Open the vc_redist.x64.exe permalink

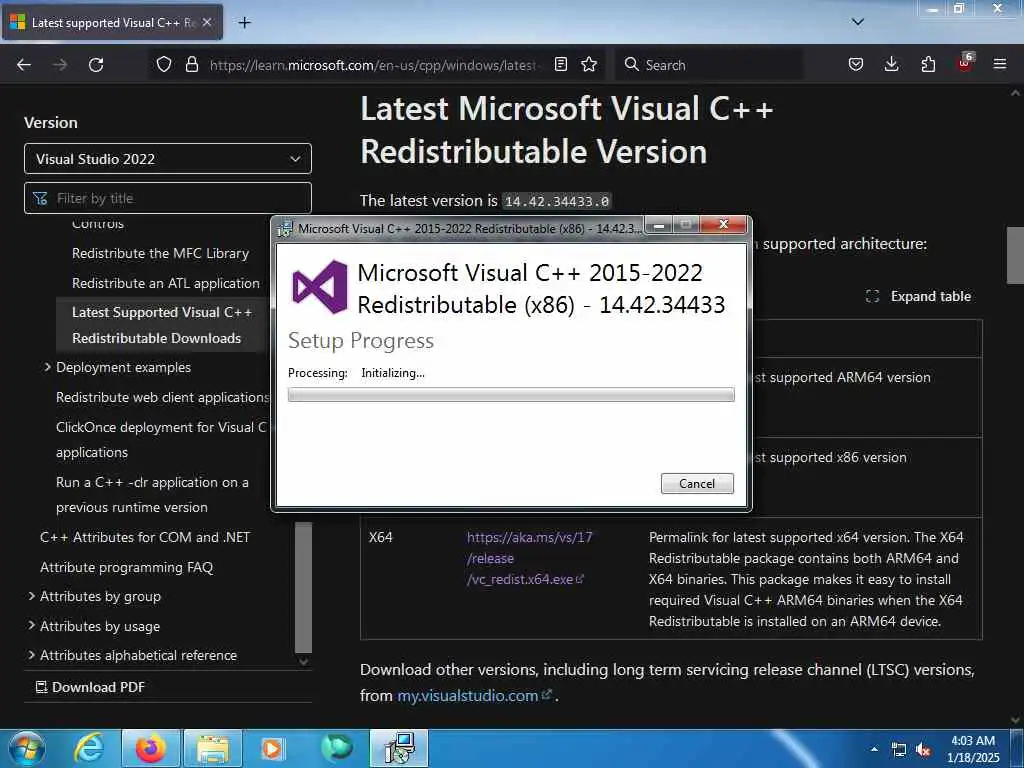(529, 558)
